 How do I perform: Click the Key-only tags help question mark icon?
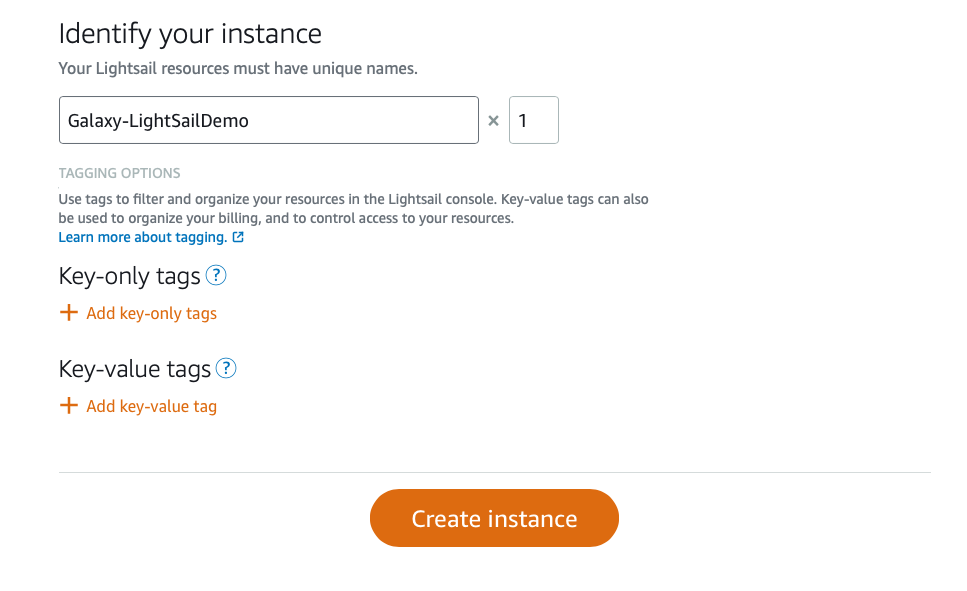click(216, 275)
